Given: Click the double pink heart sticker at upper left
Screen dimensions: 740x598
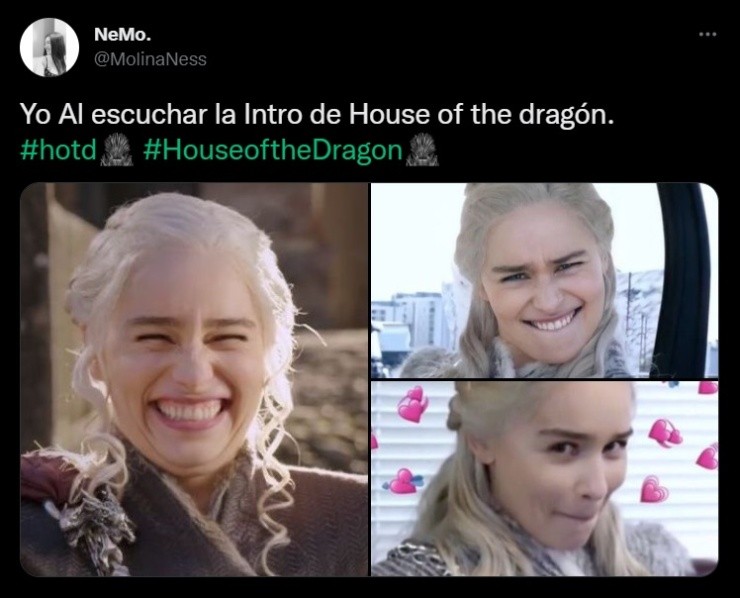Looking at the screenshot, I should (x=413, y=404).
